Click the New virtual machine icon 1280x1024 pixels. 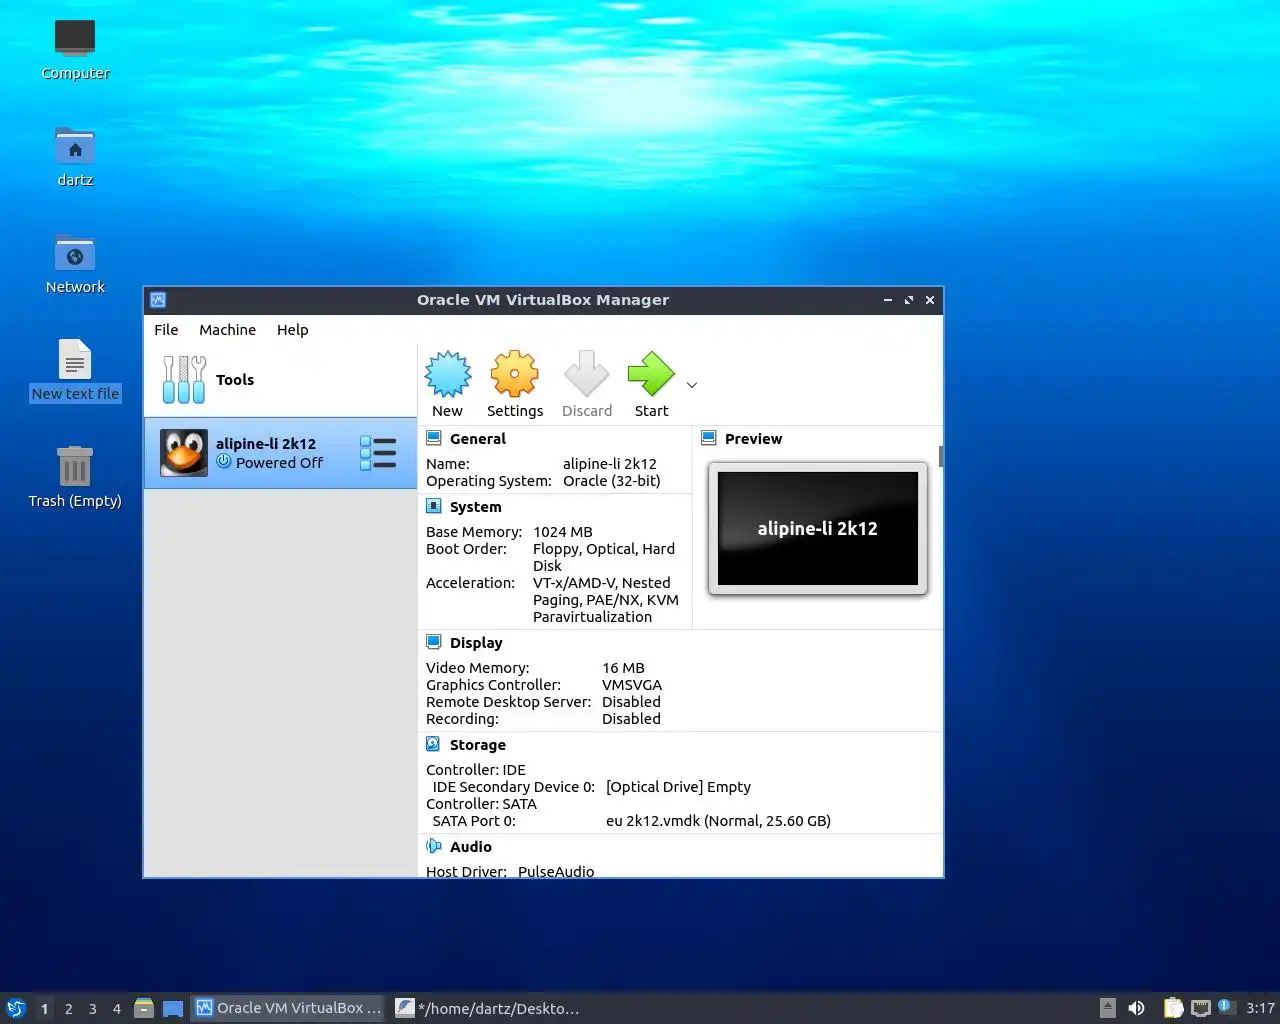[447, 375]
